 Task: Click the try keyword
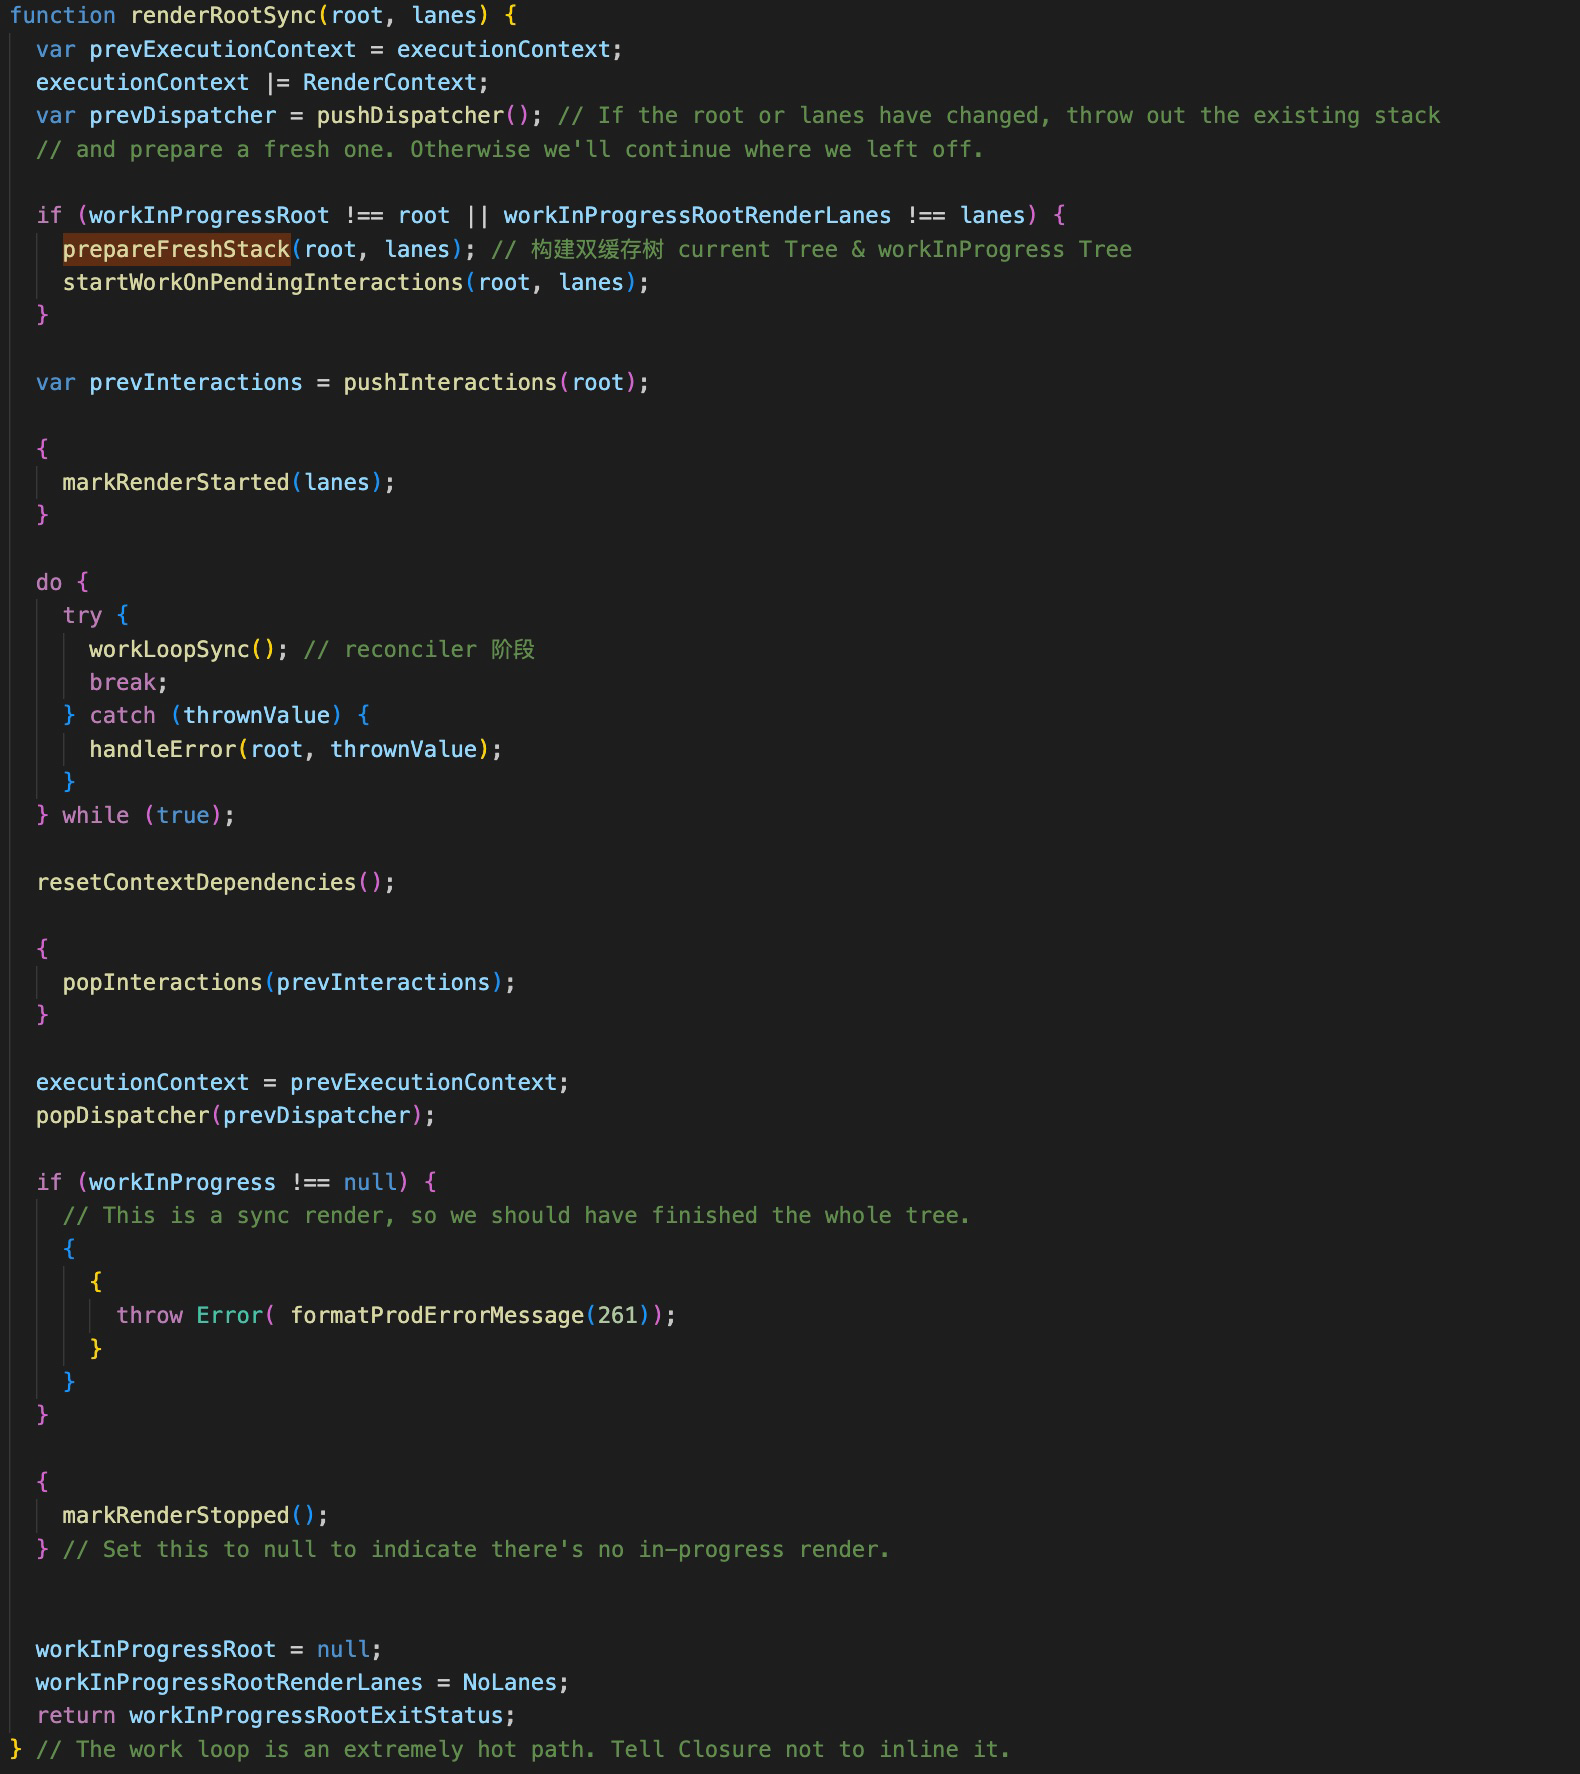[x=82, y=615]
